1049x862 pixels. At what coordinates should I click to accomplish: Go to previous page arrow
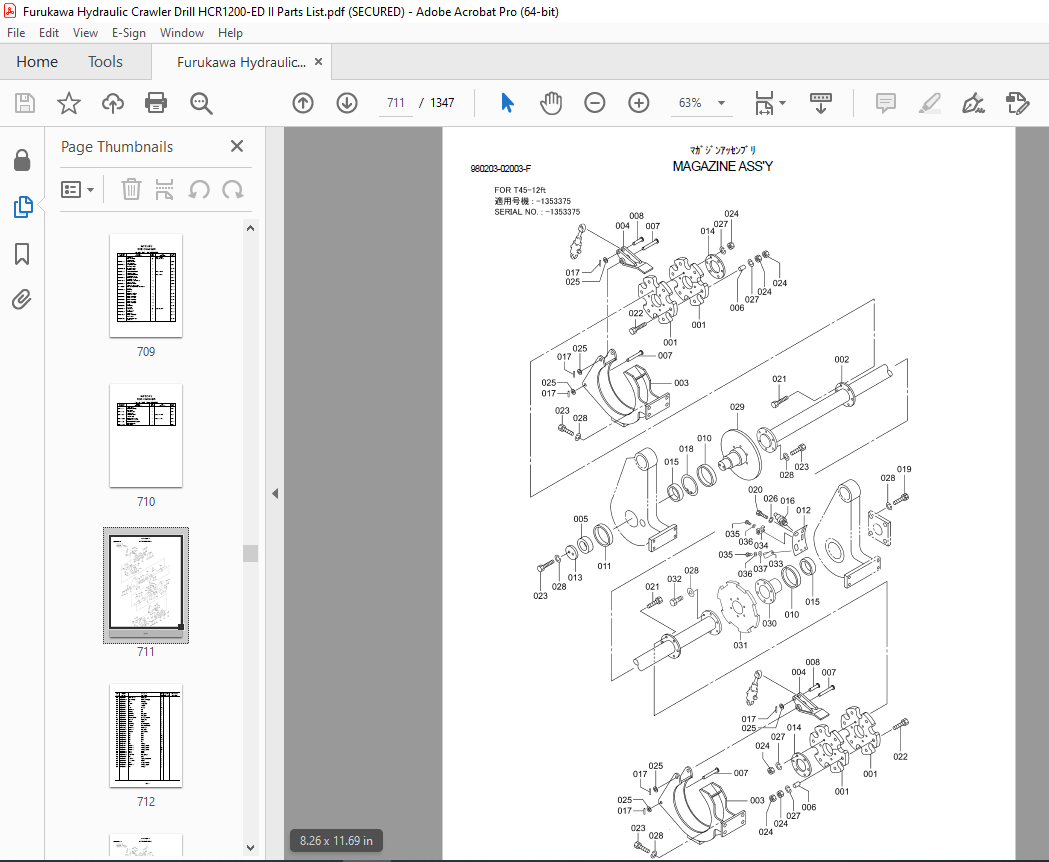(303, 103)
